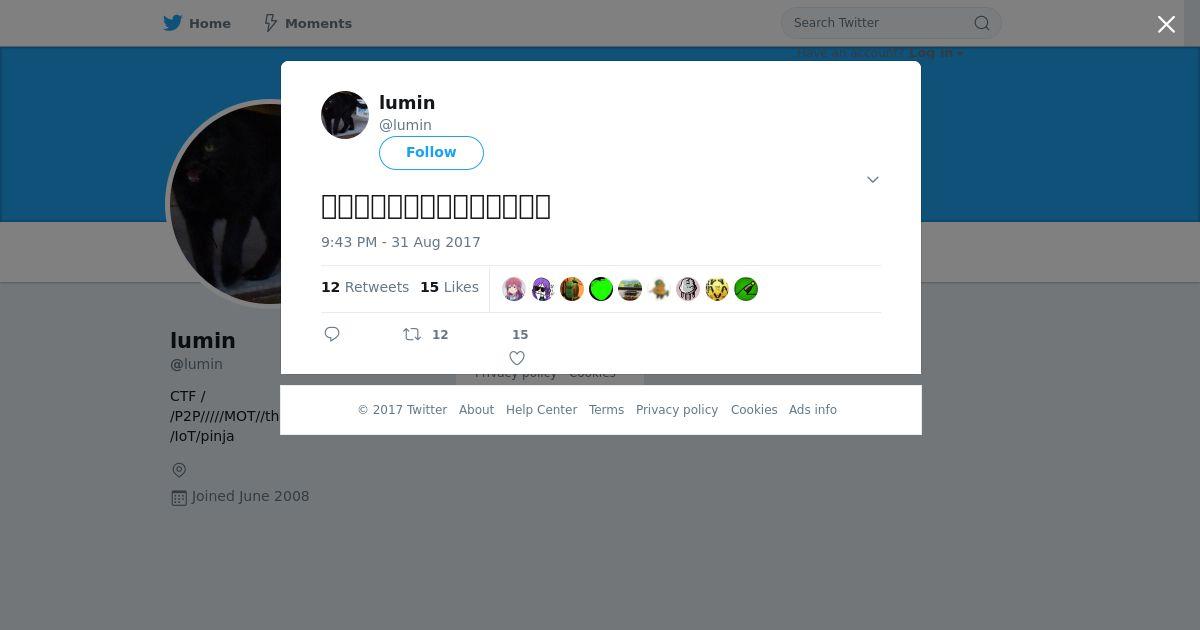This screenshot has width=1200, height=630.
Task: View the 15 Likes list
Action: click(x=449, y=287)
